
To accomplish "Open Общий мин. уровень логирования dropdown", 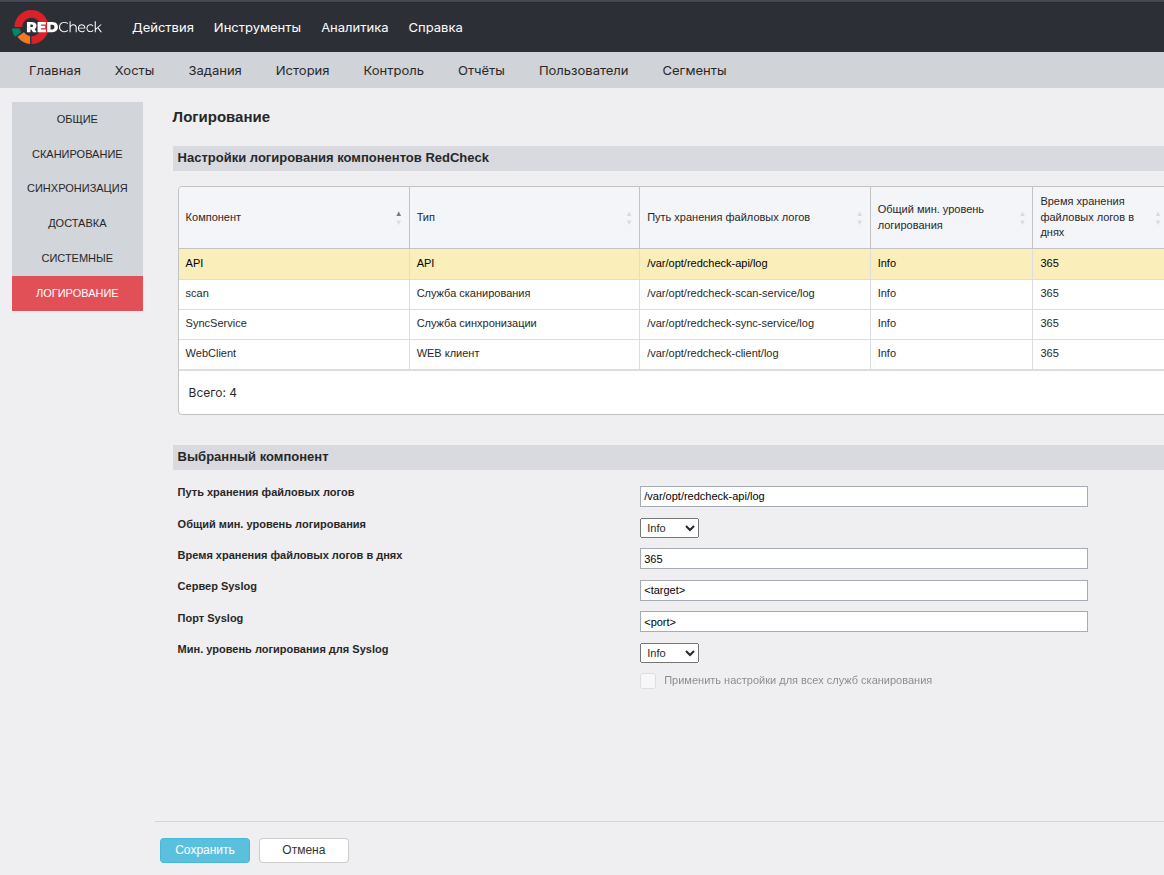I will click(669, 528).
